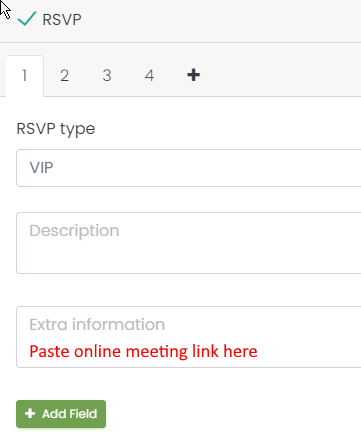
Task: Select RSVP tab 3
Action: pos(107,76)
